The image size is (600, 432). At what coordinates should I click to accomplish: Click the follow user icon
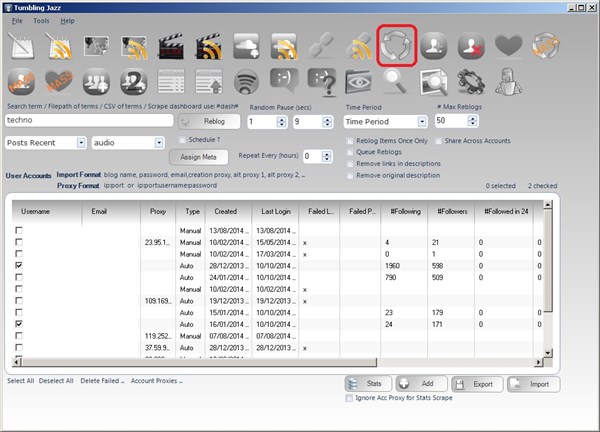pyautogui.click(x=434, y=46)
